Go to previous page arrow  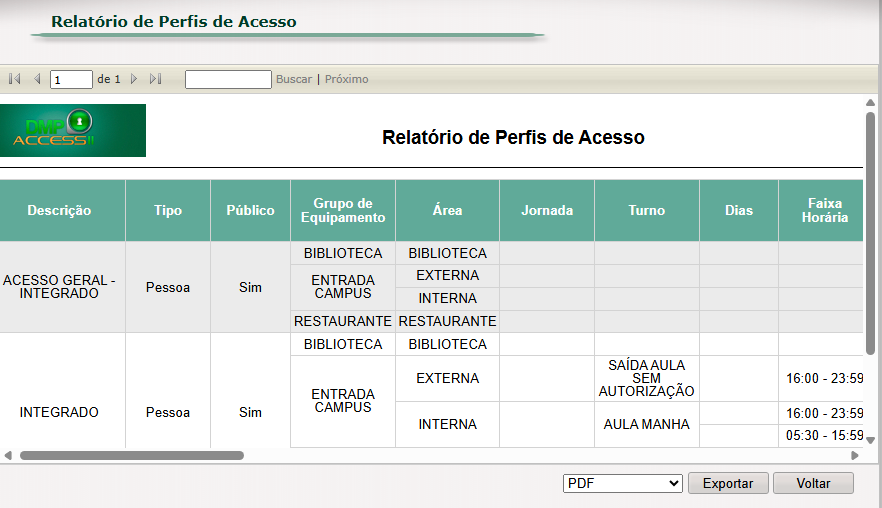(x=37, y=79)
